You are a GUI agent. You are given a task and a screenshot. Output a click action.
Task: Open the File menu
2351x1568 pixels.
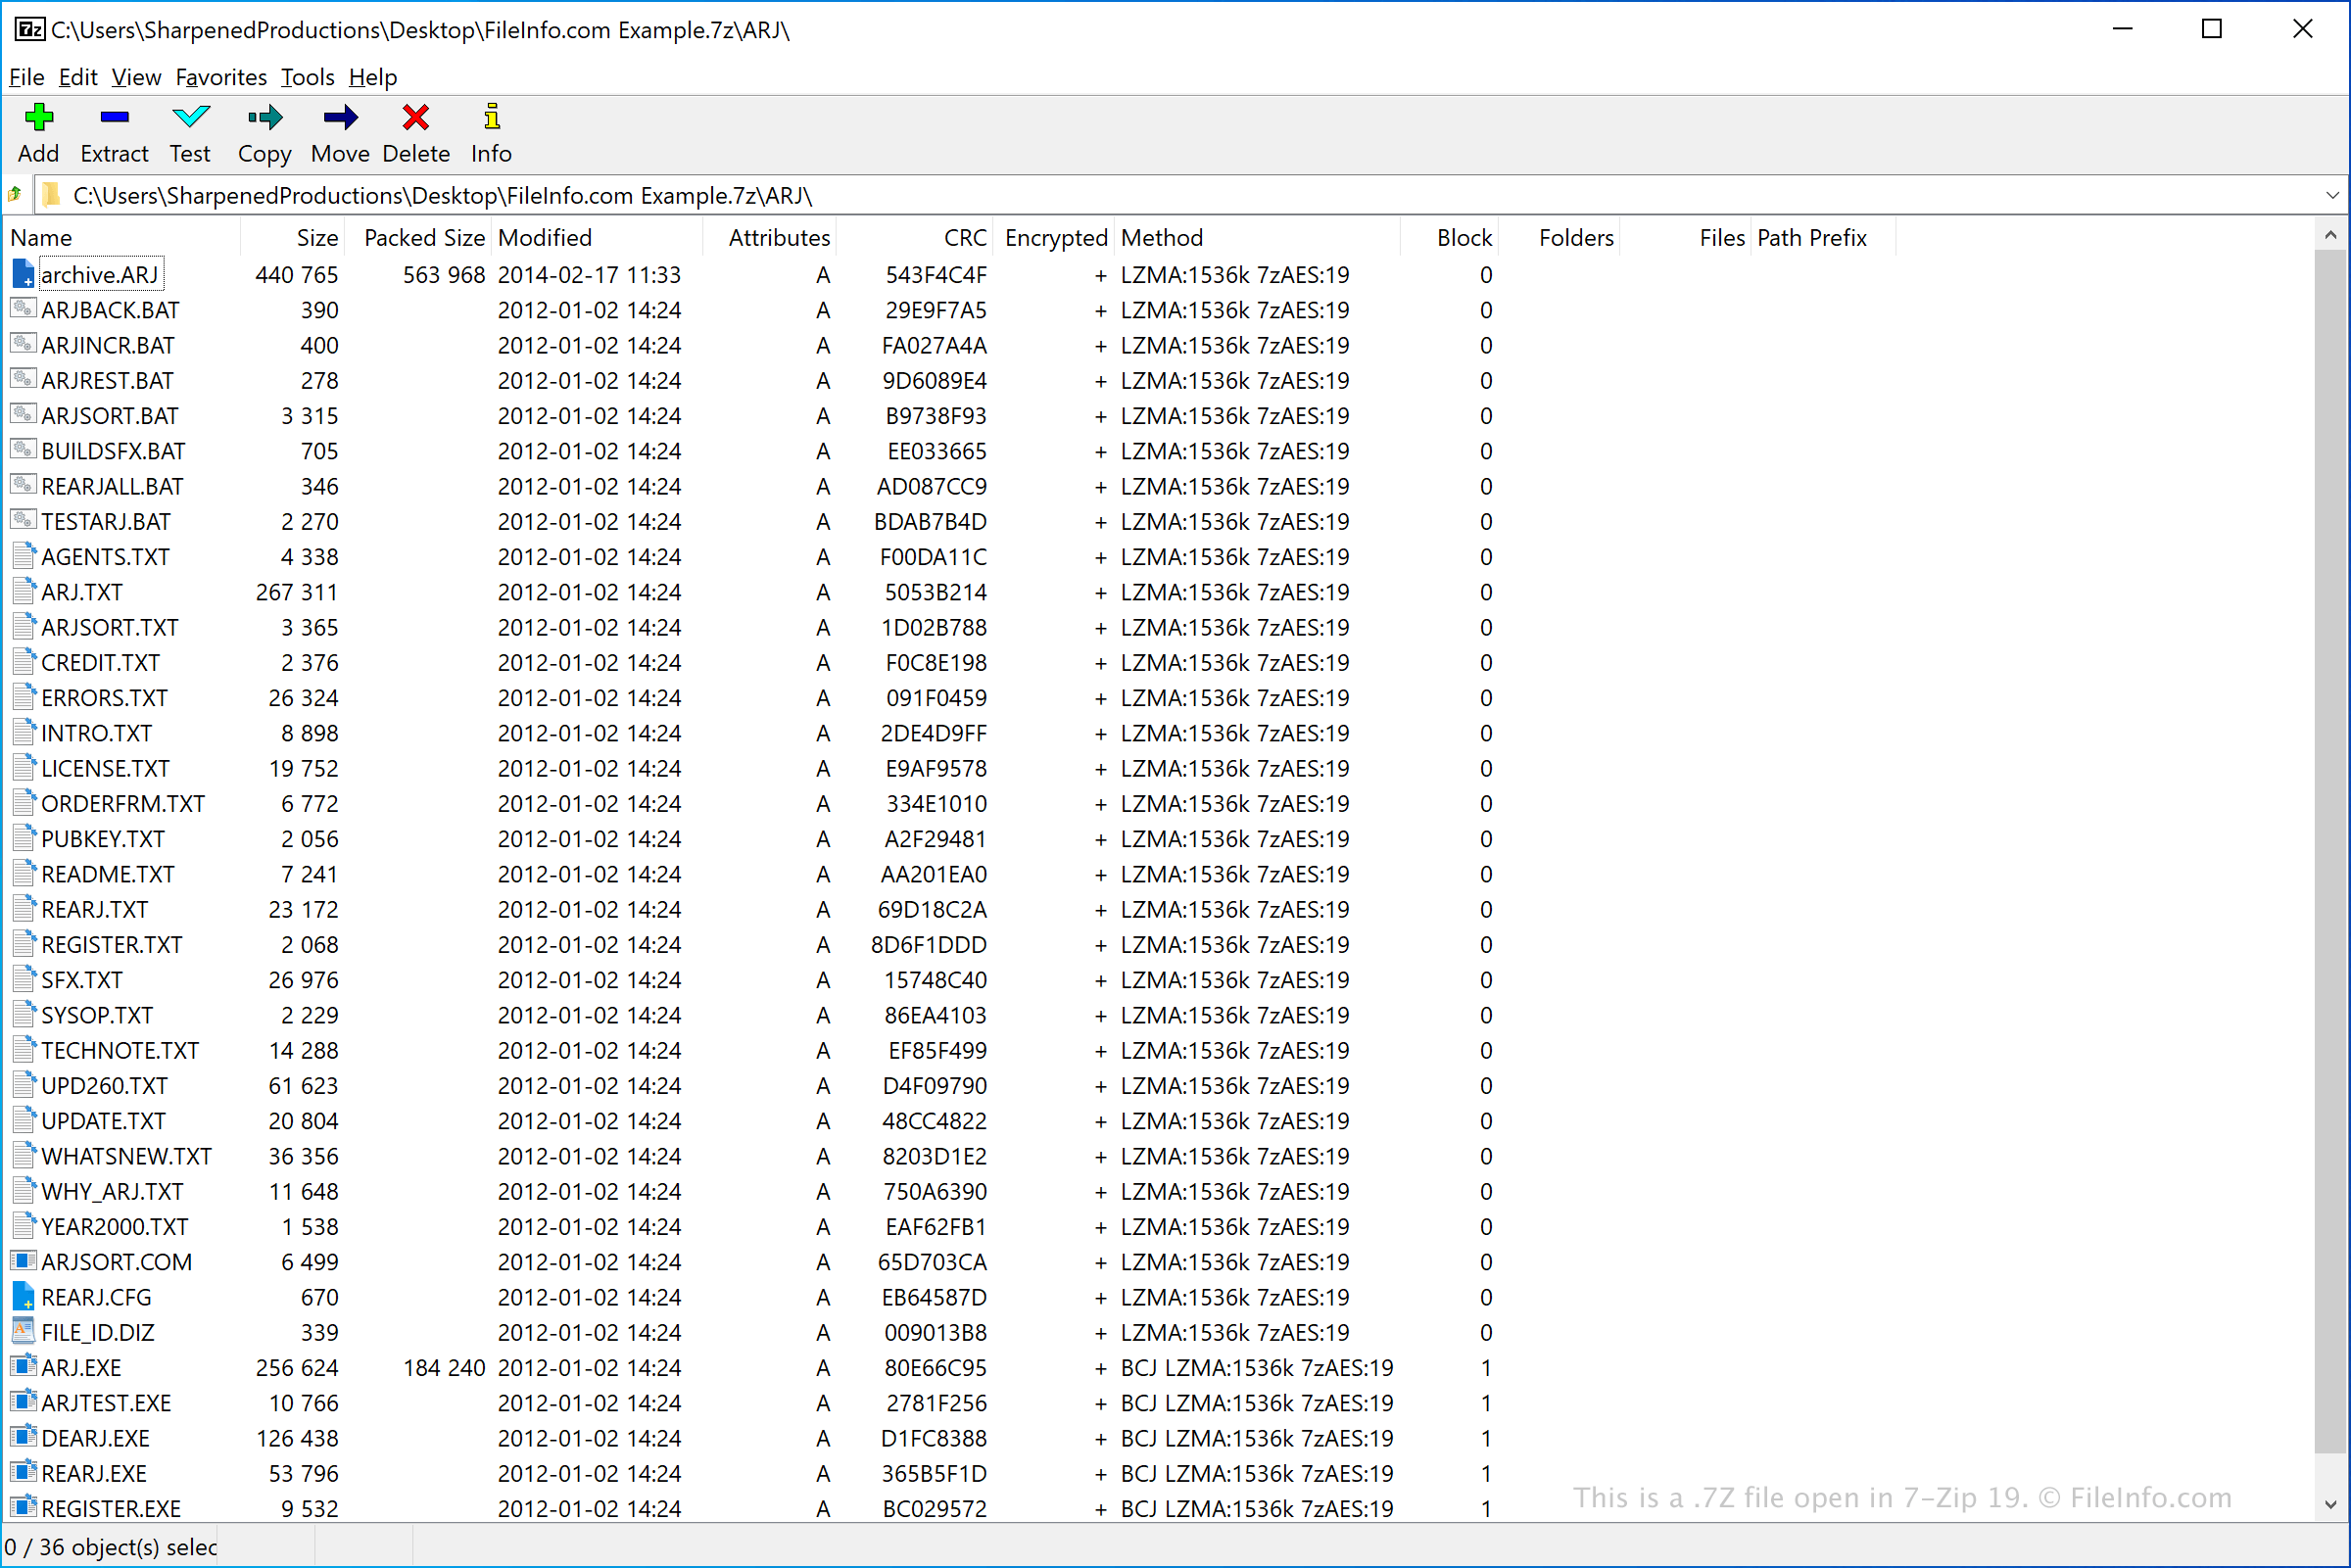tap(24, 77)
